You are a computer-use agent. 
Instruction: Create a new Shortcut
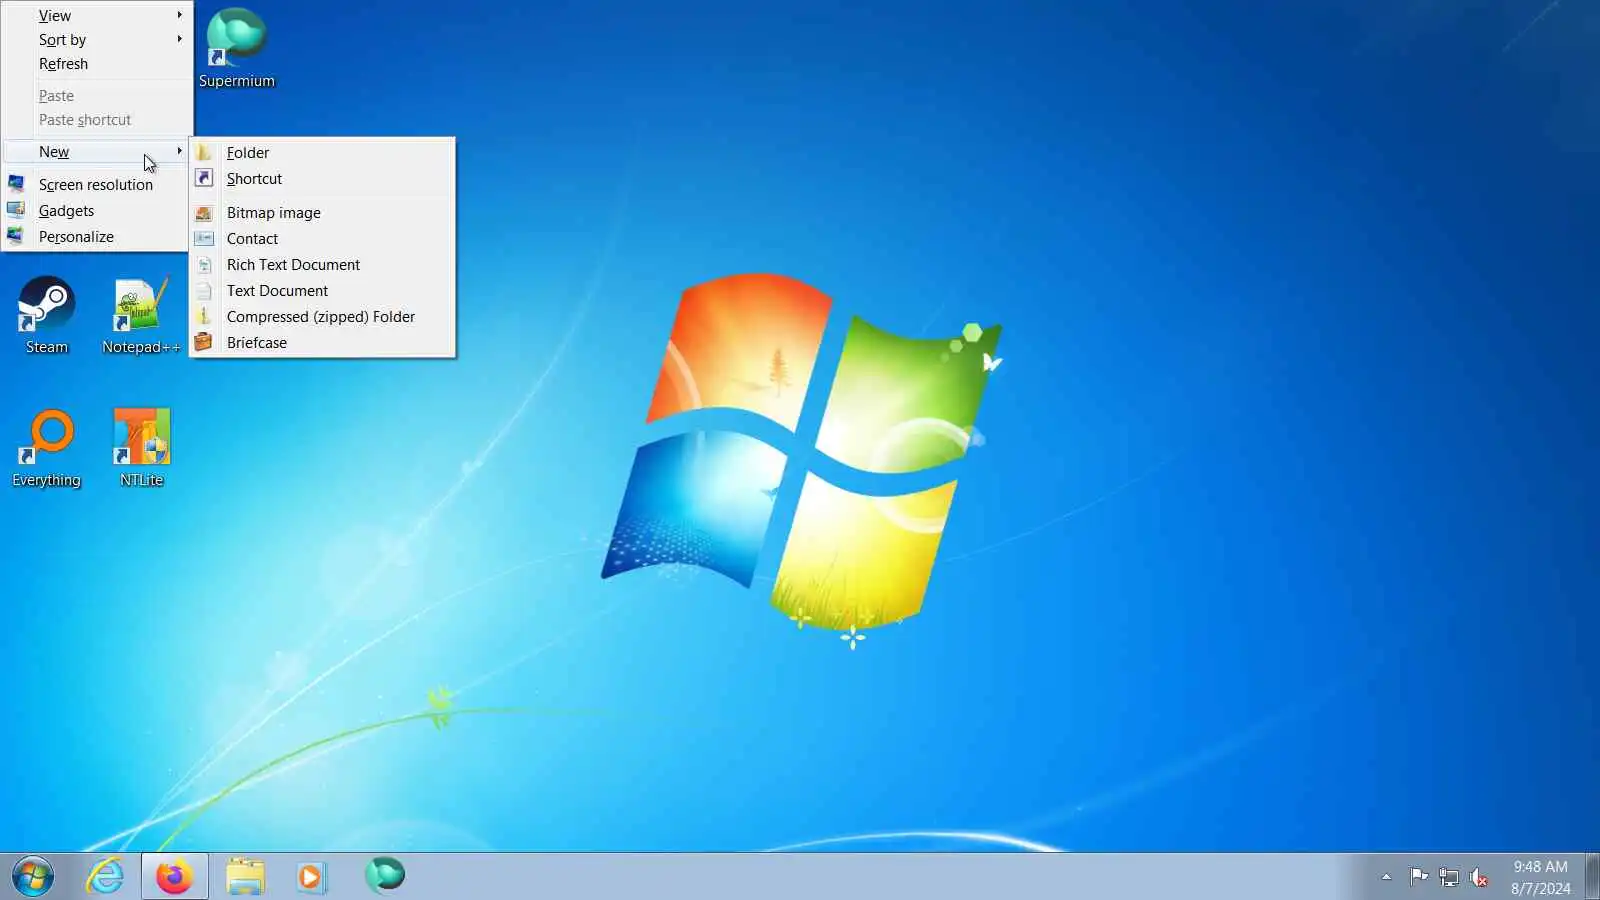pos(322,178)
